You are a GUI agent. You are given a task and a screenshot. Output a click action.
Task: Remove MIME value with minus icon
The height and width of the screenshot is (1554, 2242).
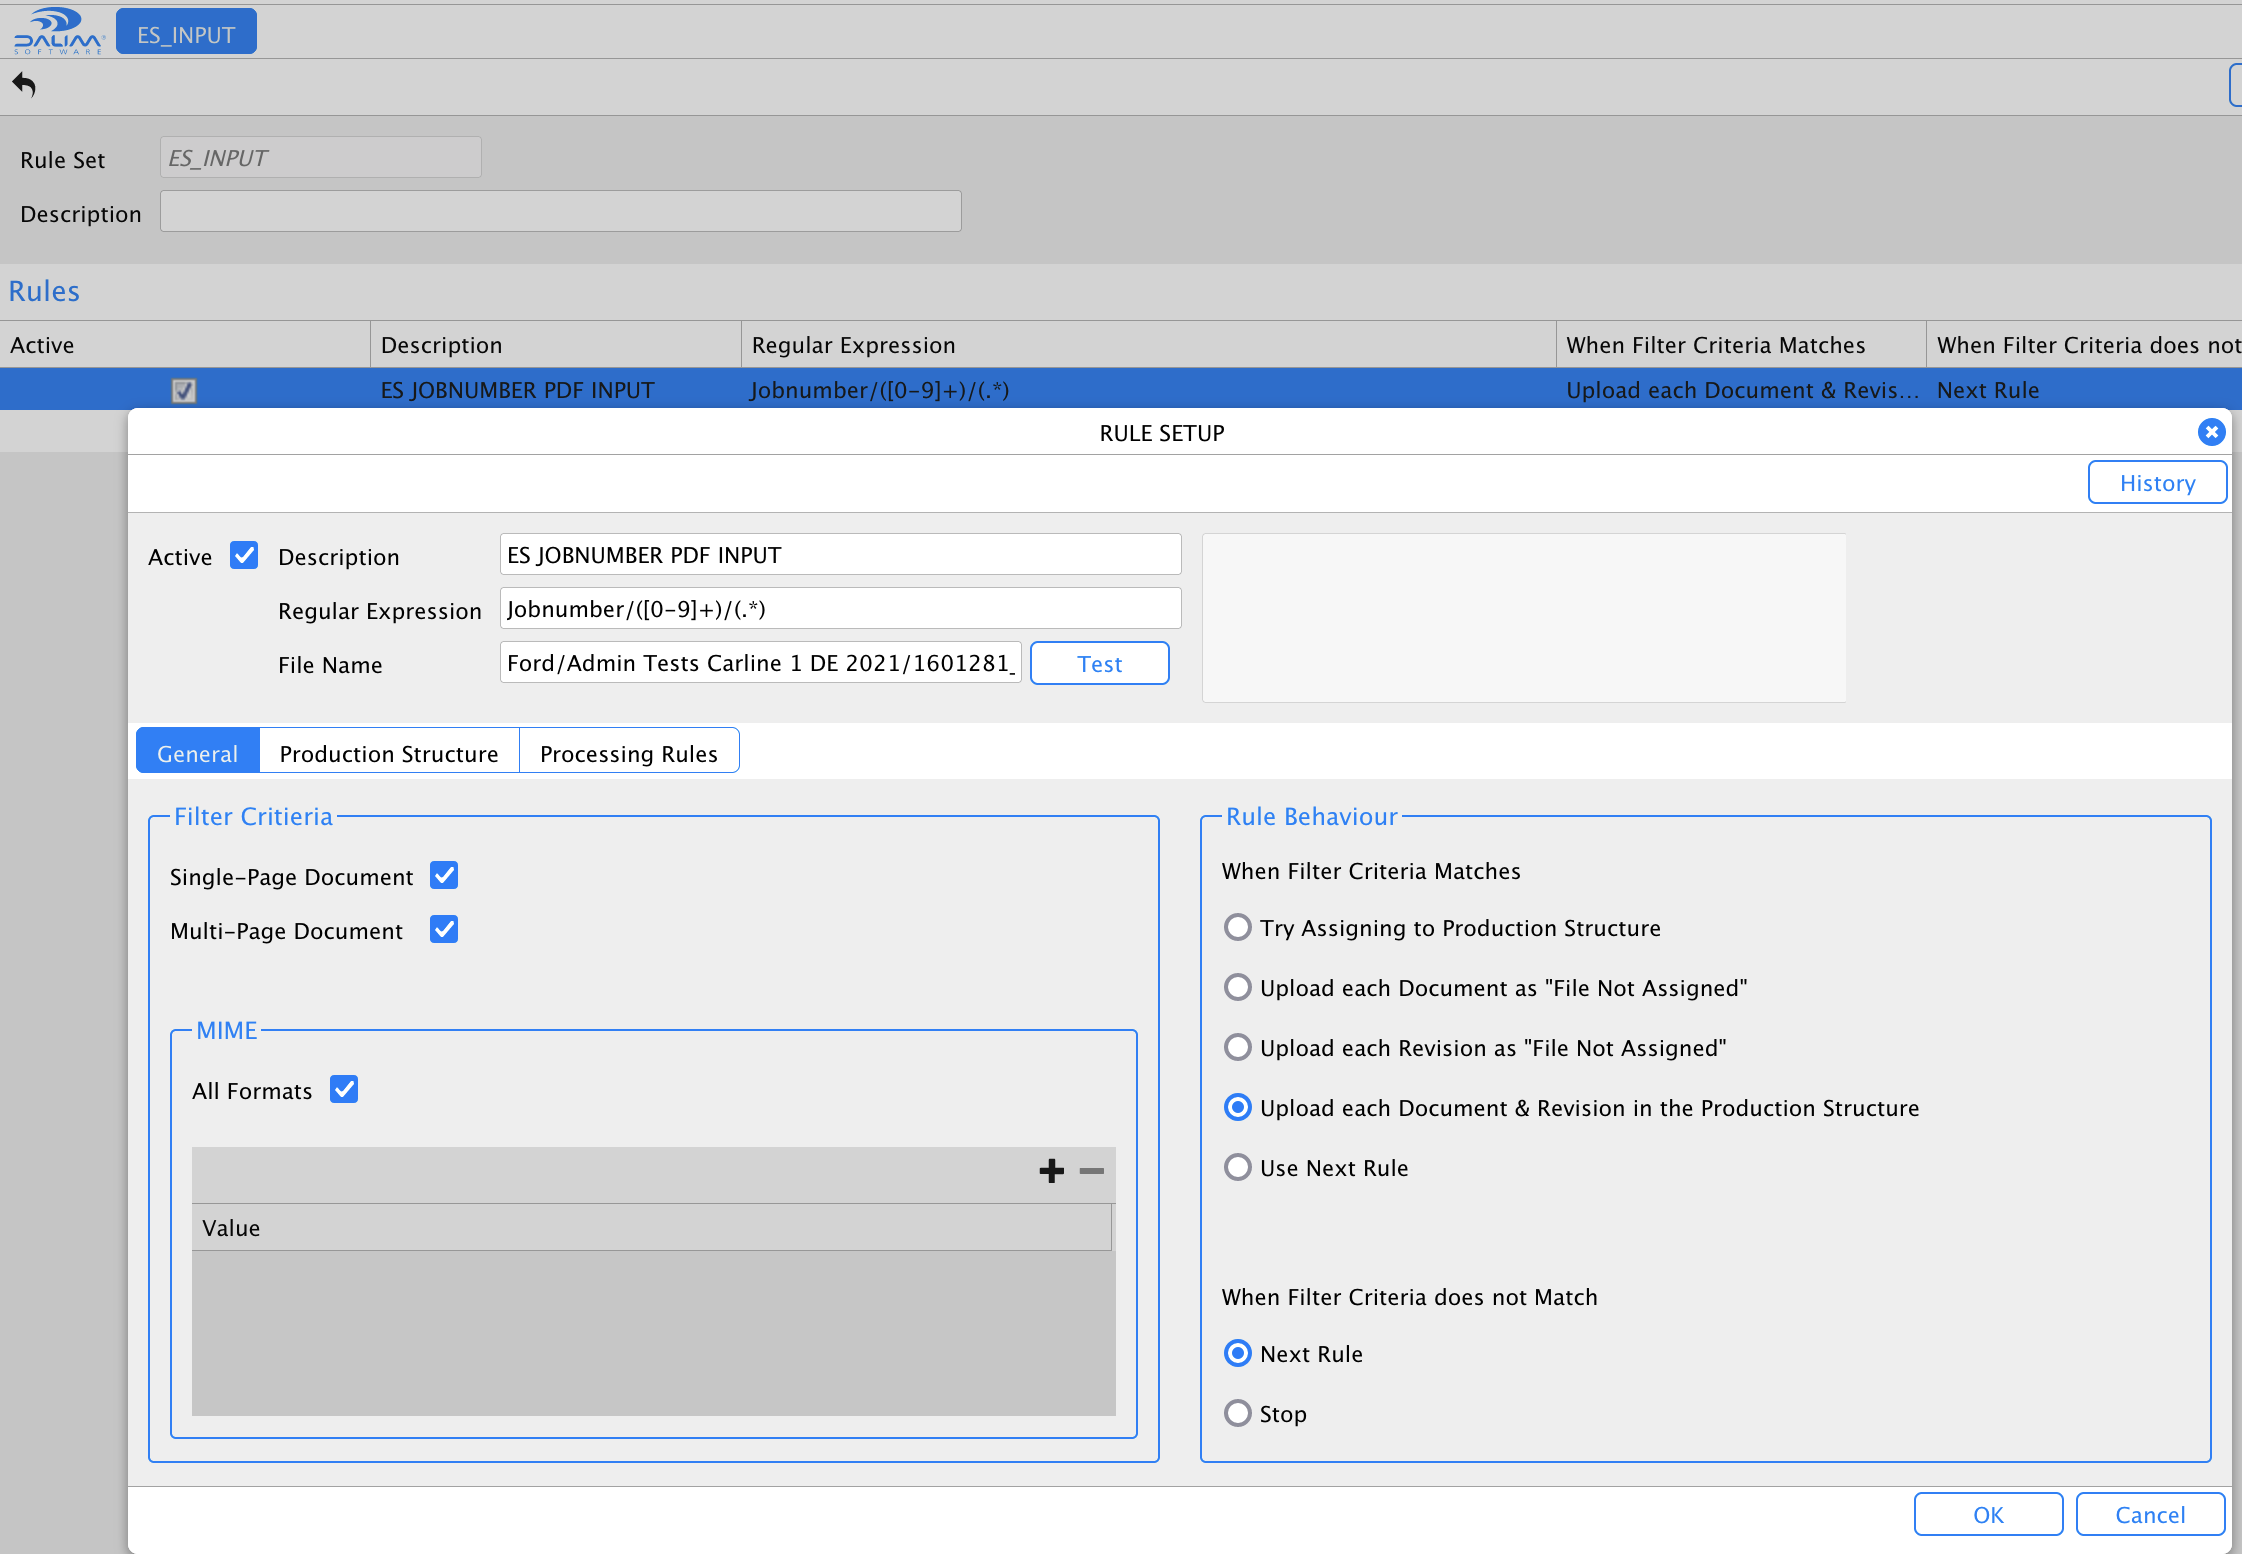(x=1092, y=1170)
